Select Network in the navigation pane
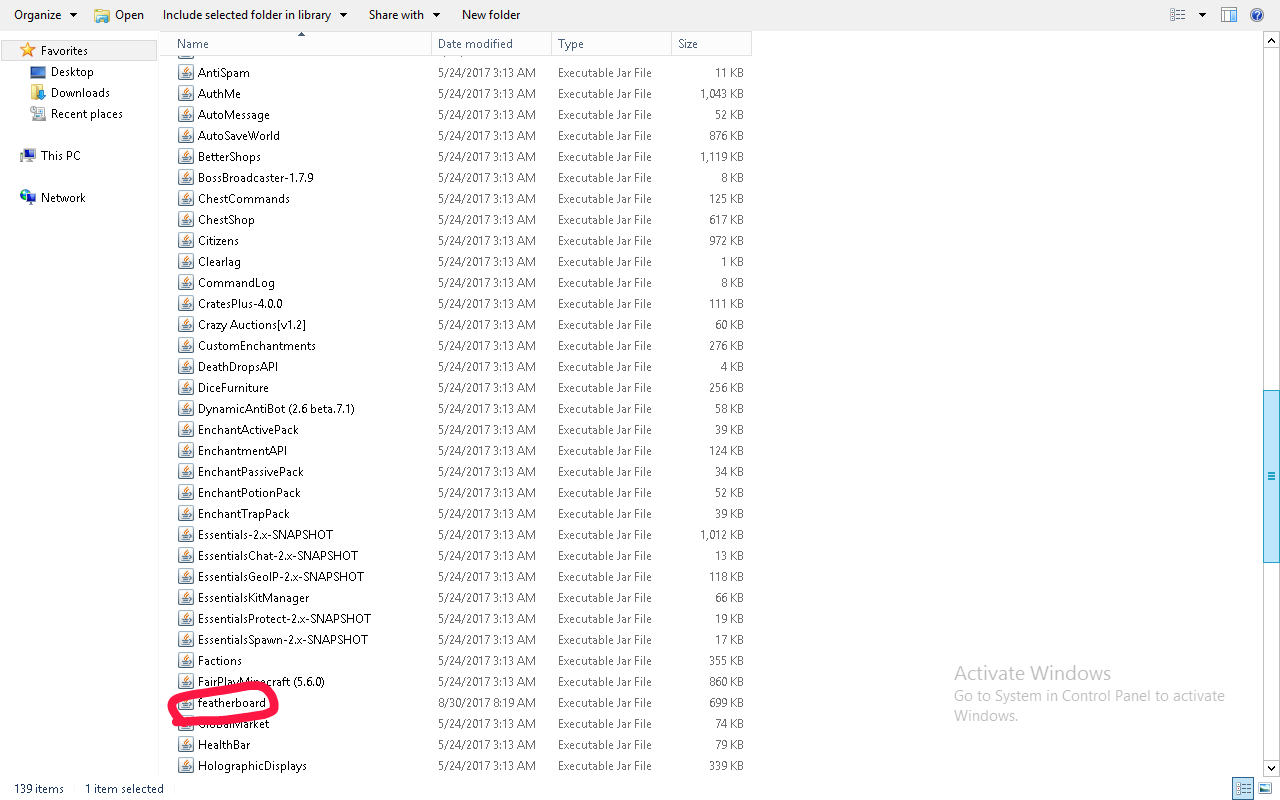1280x800 pixels. 63,198
